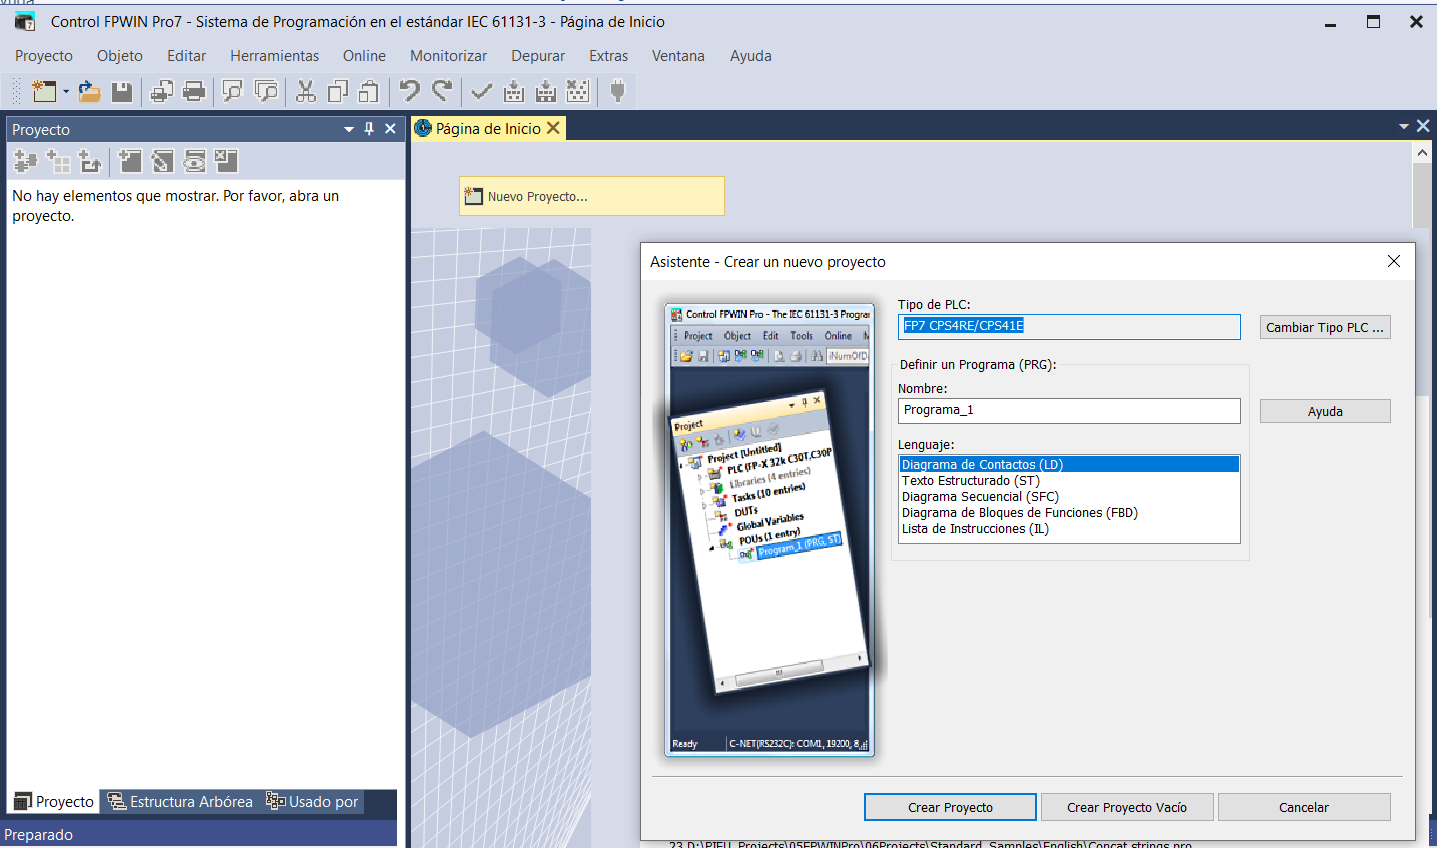Click the Find in Project double-bubble icon
Viewport: 1437px width, 848px height.
click(x=266, y=92)
